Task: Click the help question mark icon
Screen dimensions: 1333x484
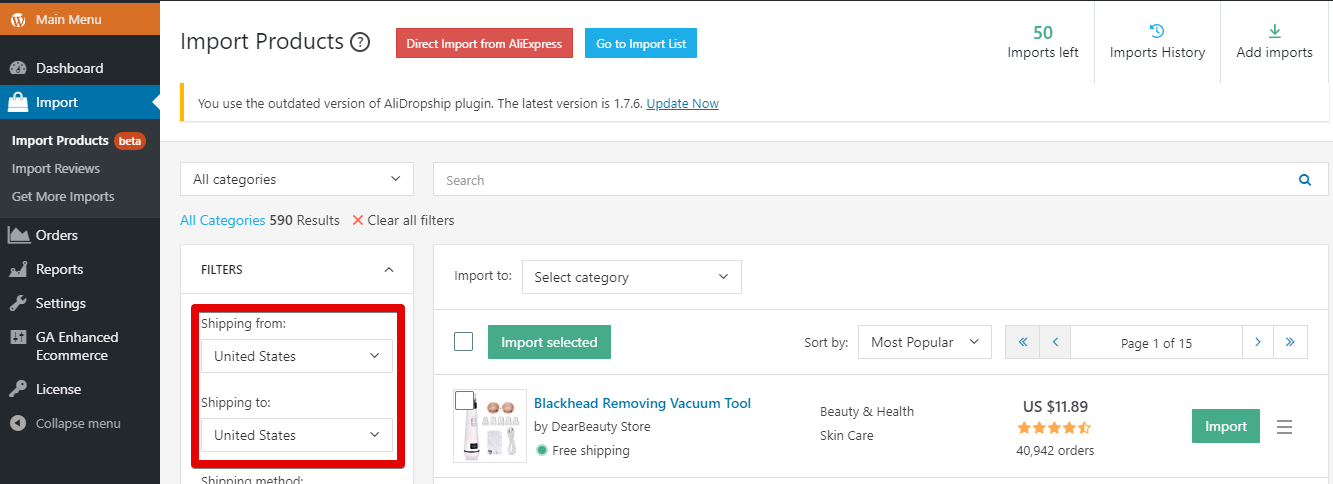Action: click(x=360, y=43)
